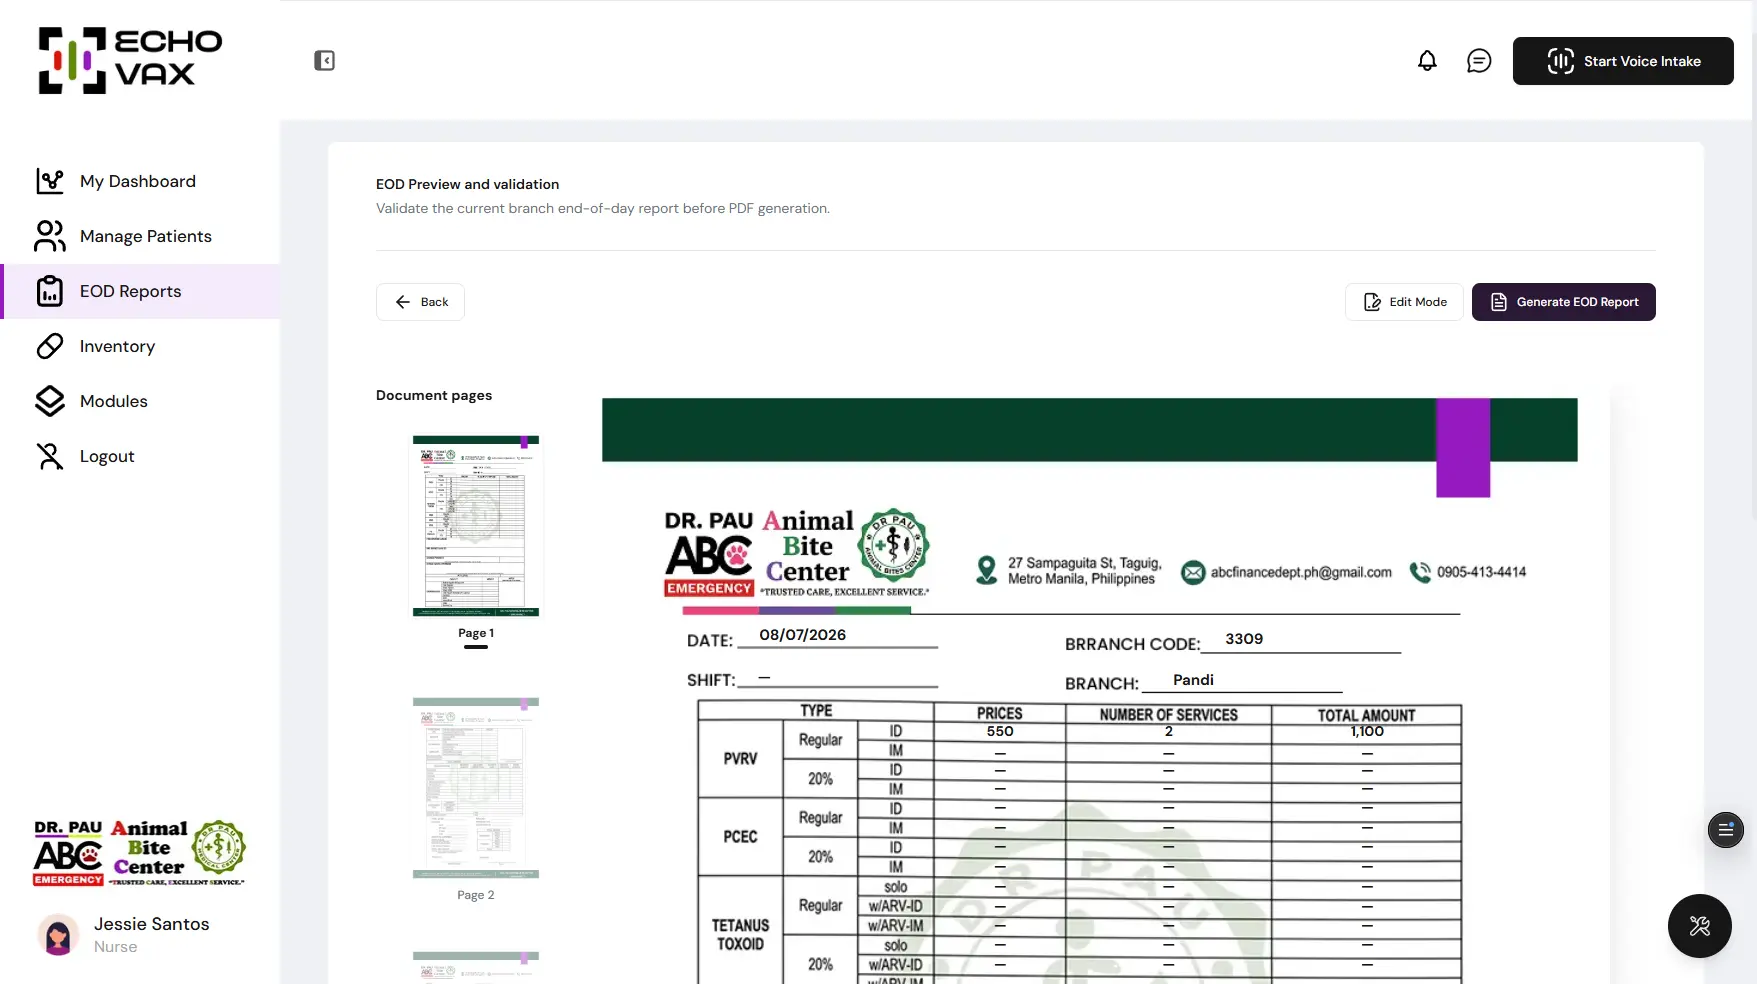
Task: Select EOD Reports menu item
Action: 140,291
